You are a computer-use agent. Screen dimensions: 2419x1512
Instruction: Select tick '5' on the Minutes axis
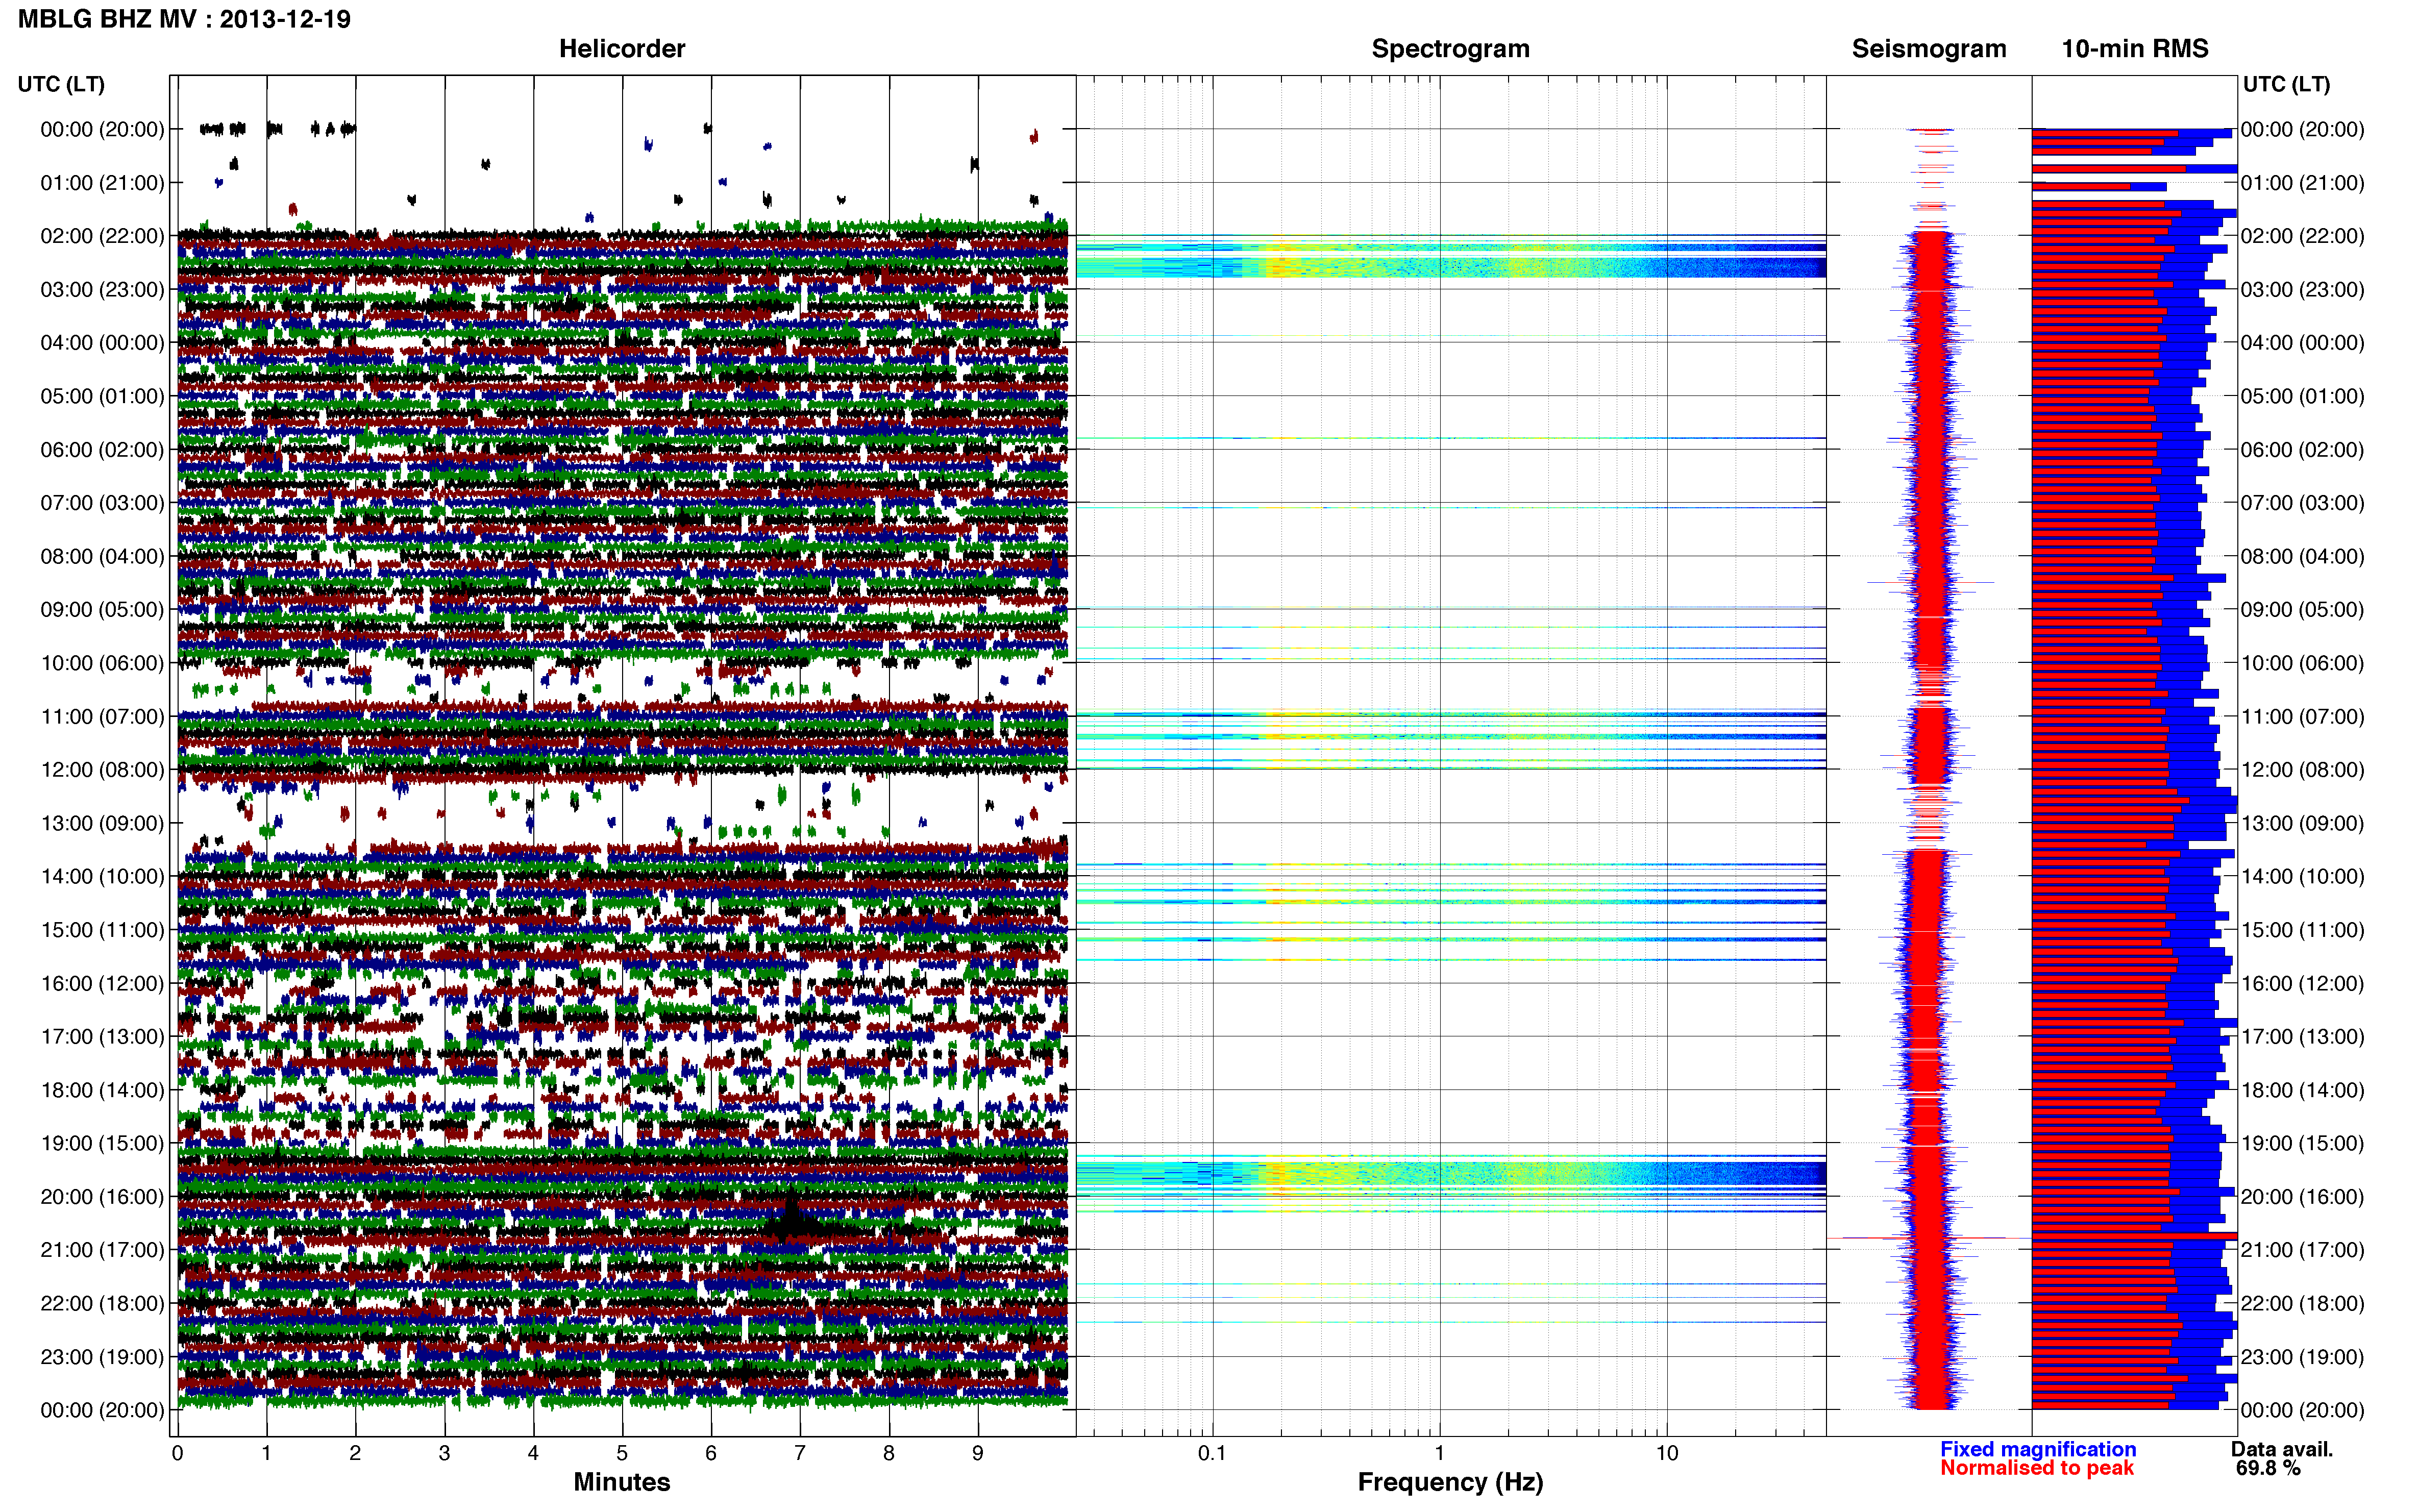tap(622, 1454)
